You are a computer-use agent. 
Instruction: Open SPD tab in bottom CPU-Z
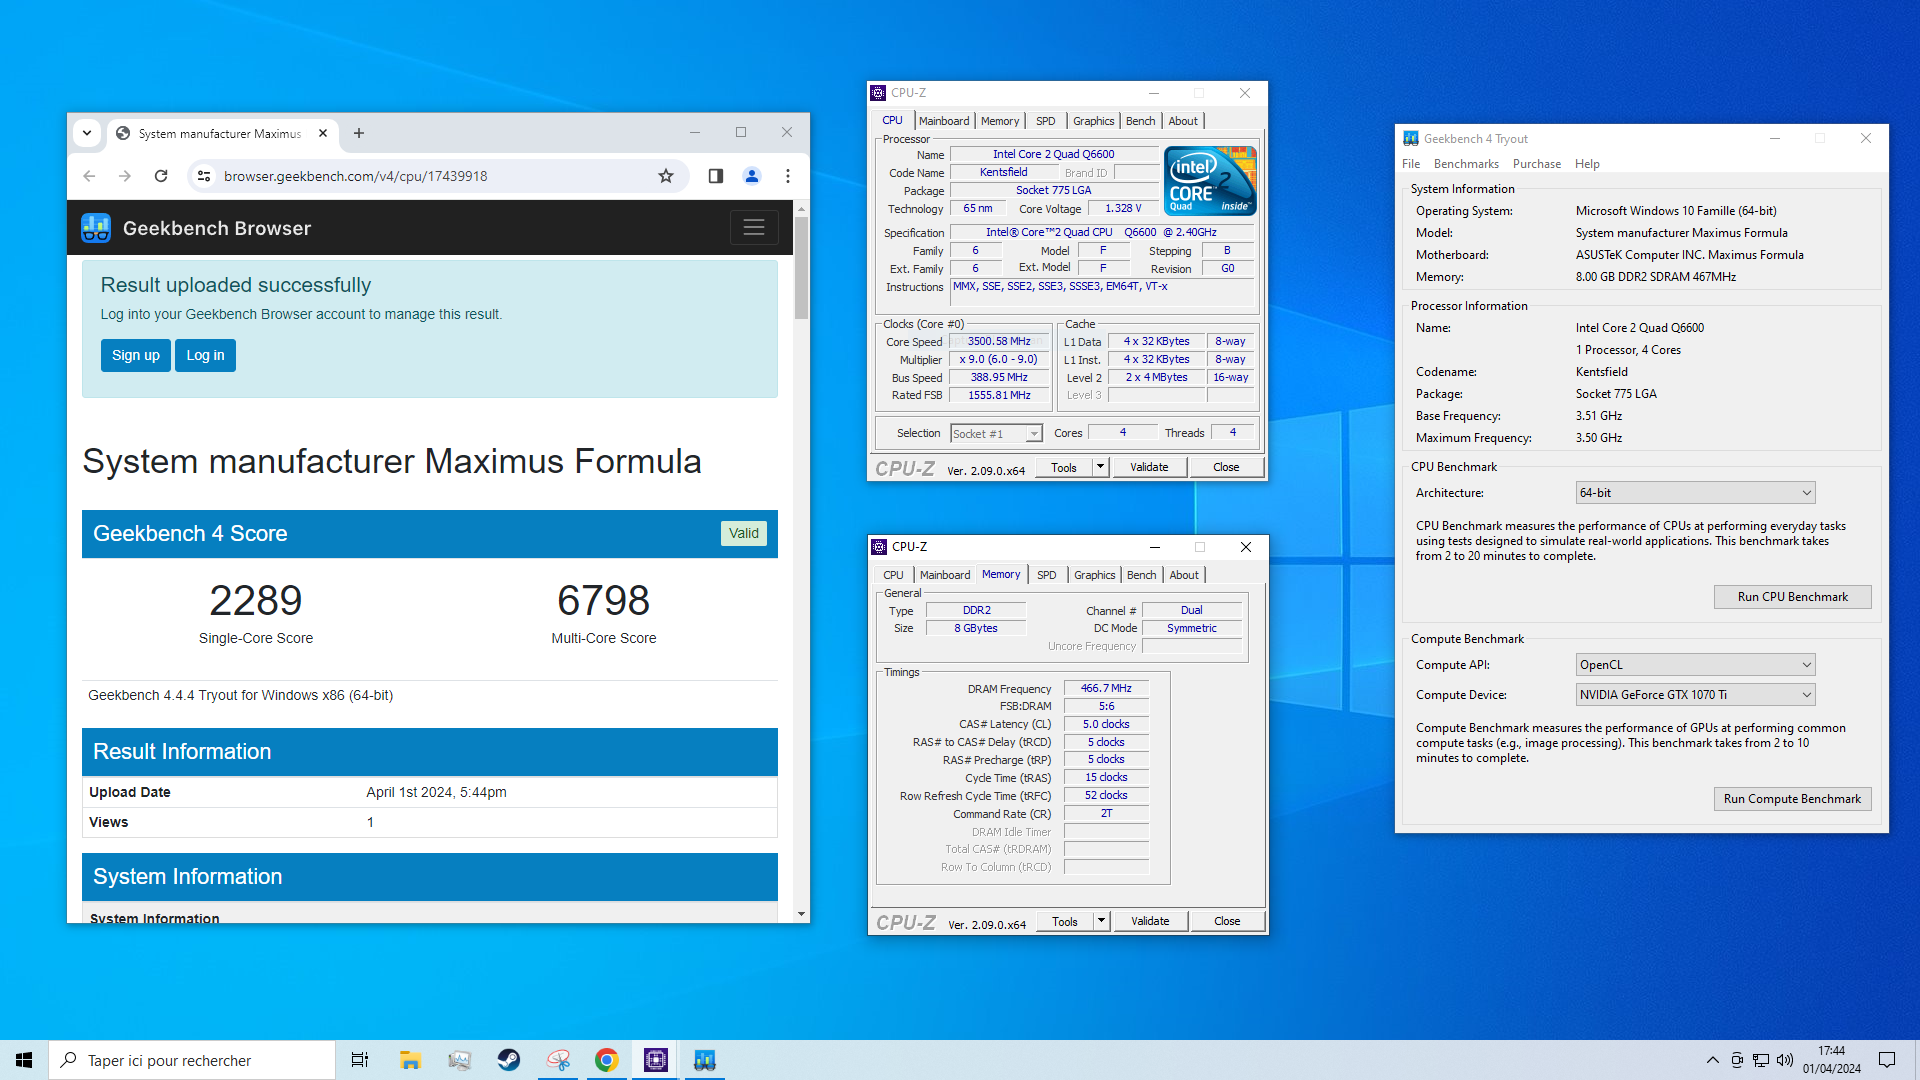click(x=1047, y=575)
